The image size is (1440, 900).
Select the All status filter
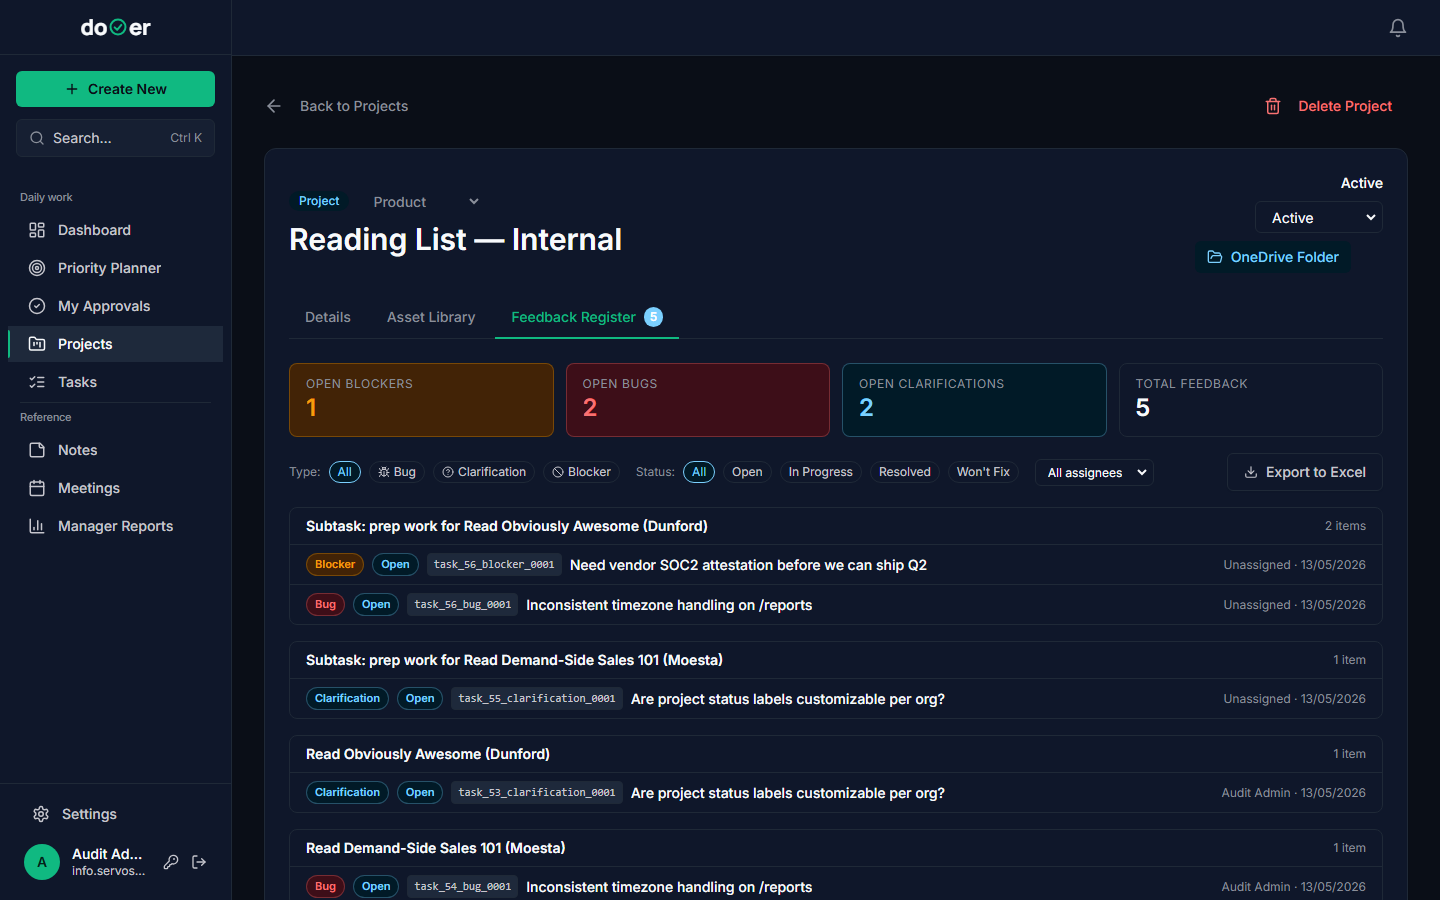(x=699, y=472)
